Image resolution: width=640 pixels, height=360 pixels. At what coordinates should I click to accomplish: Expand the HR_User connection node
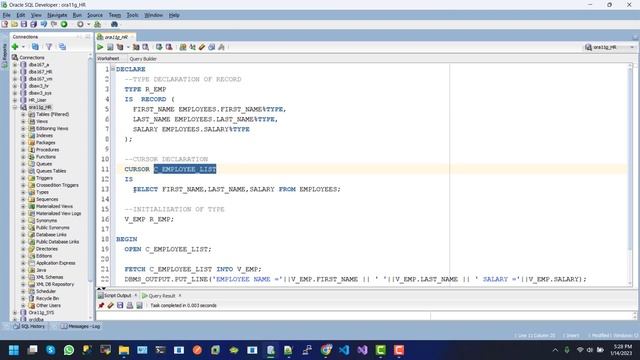pos(15,100)
